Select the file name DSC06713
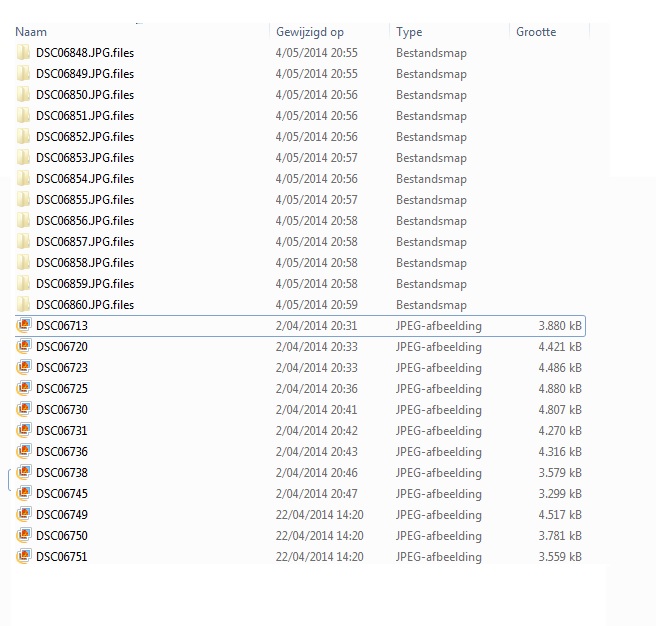Viewport: 656px width, 626px height. (x=62, y=326)
